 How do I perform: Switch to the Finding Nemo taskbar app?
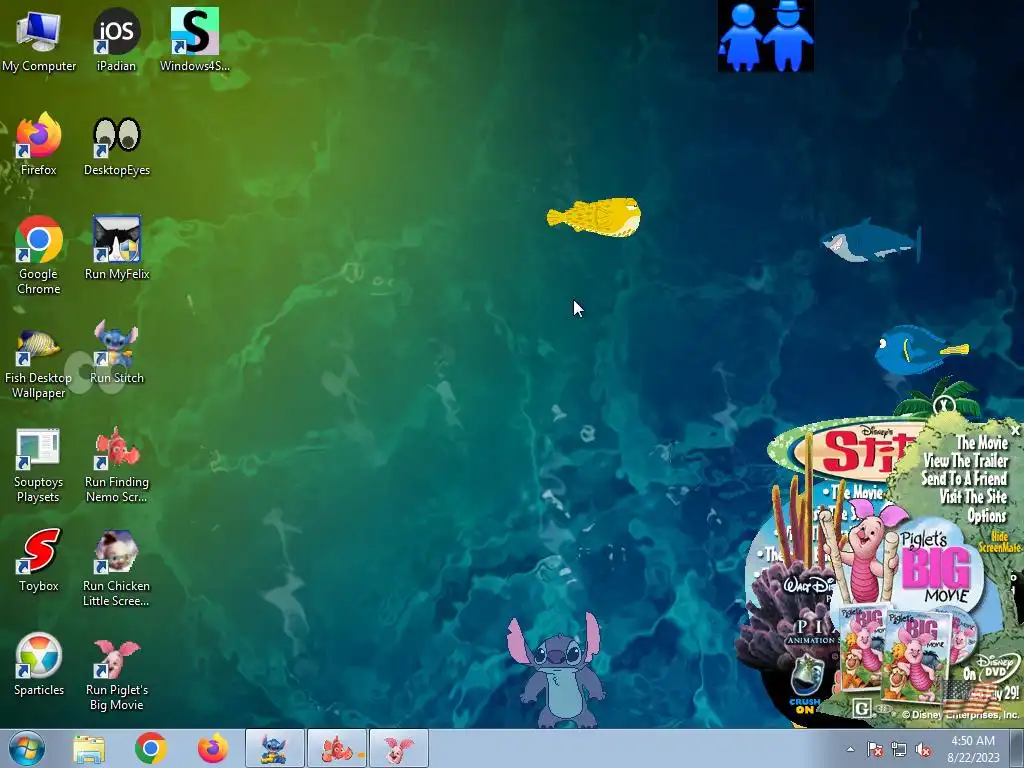pos(337,749)
